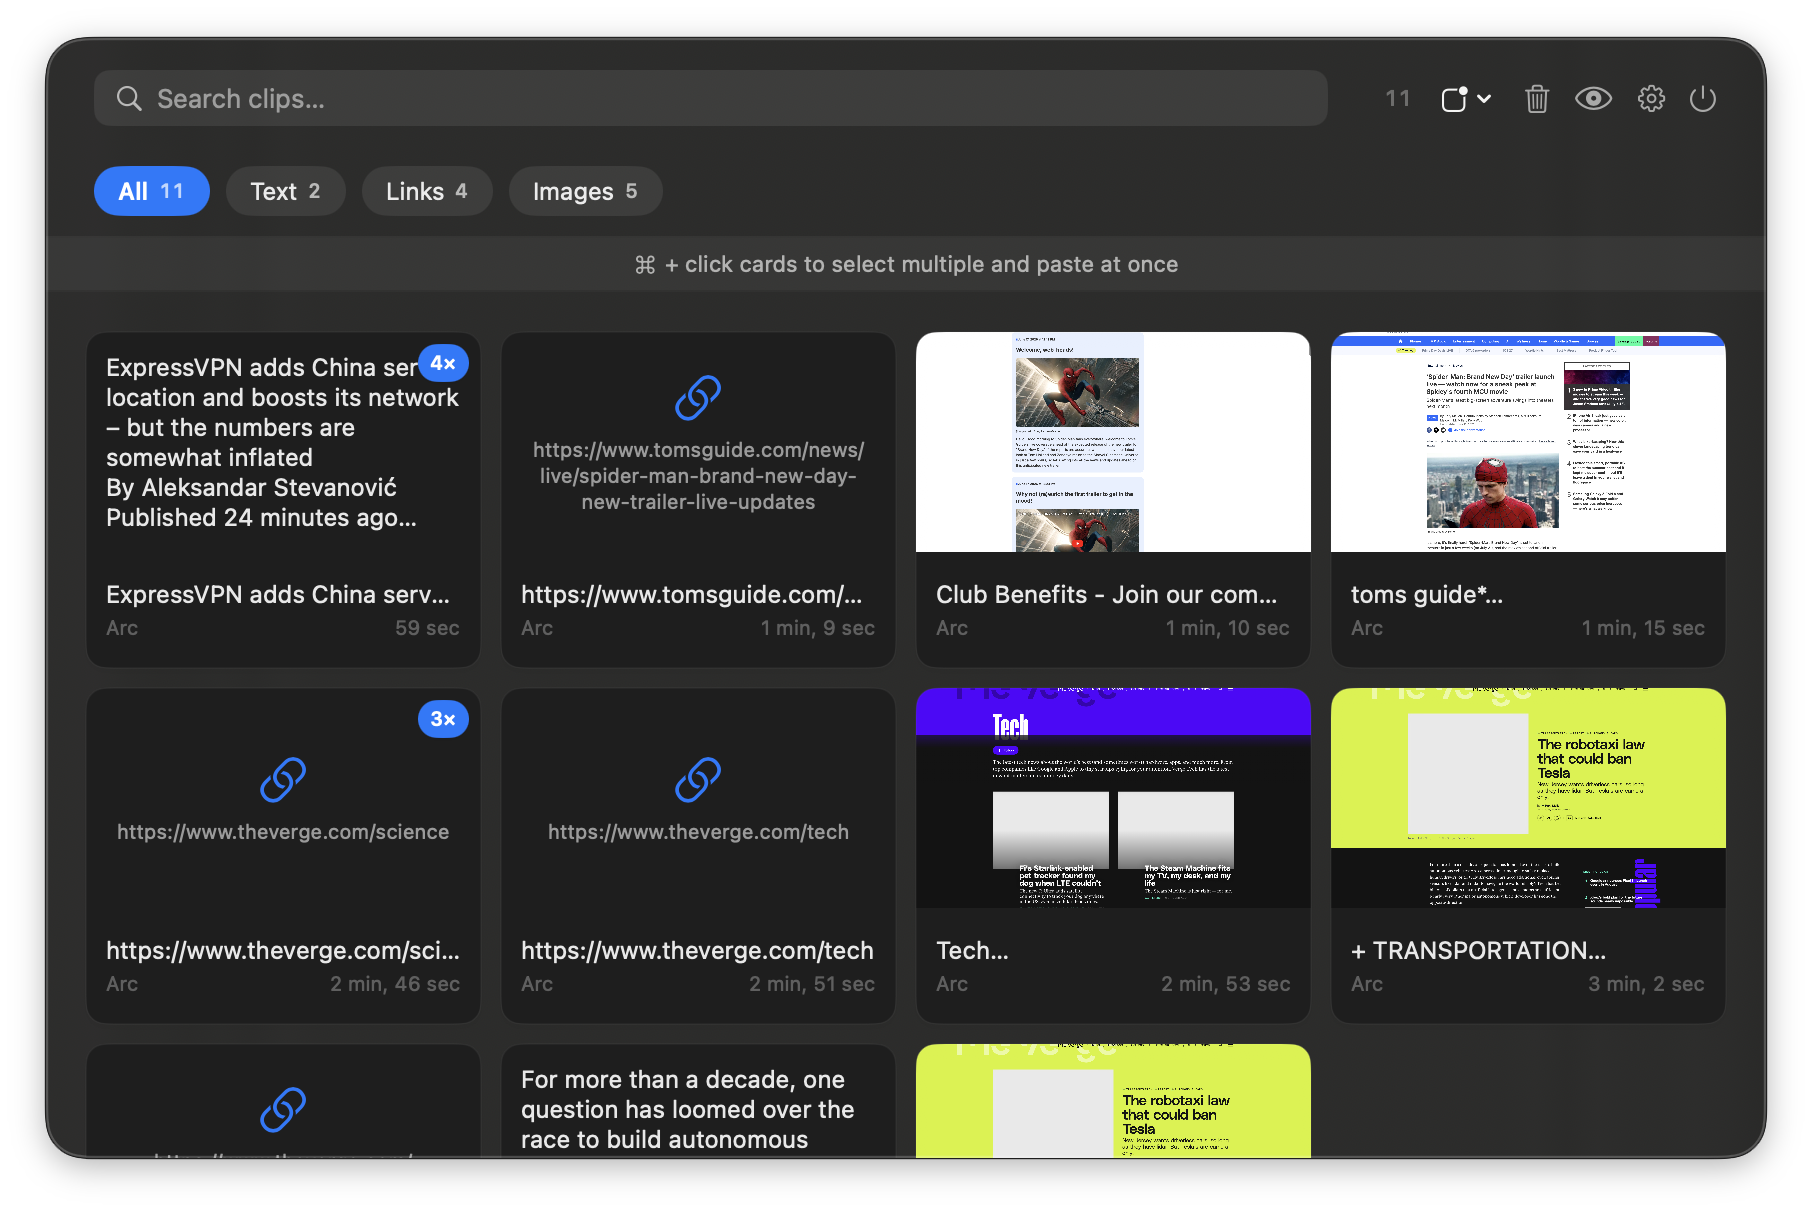1812x1212 pixels.
Task: Click the trash icon to clear clips
Action: point(1537,99)
